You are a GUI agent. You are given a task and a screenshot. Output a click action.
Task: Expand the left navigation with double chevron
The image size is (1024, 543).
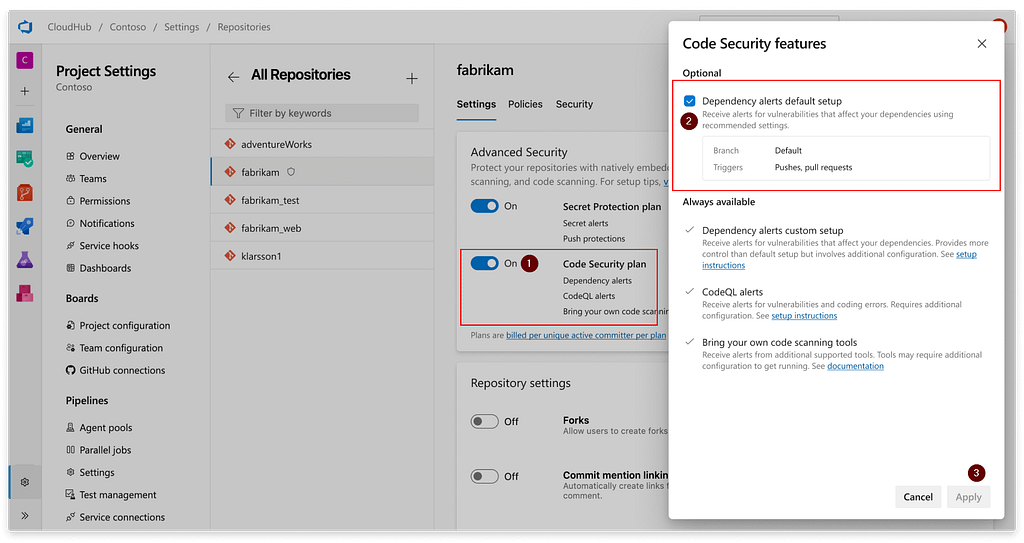pyautogui.click(x=25, y=516)
